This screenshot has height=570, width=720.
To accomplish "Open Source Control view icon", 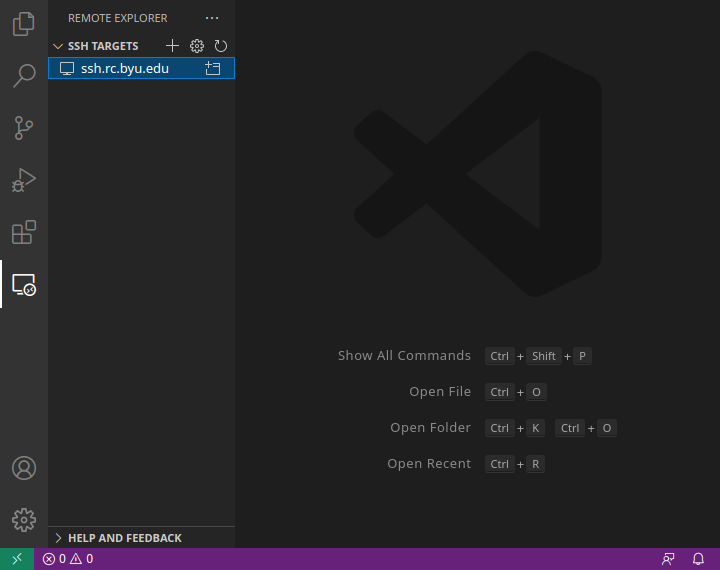I will tap(23, 128).
